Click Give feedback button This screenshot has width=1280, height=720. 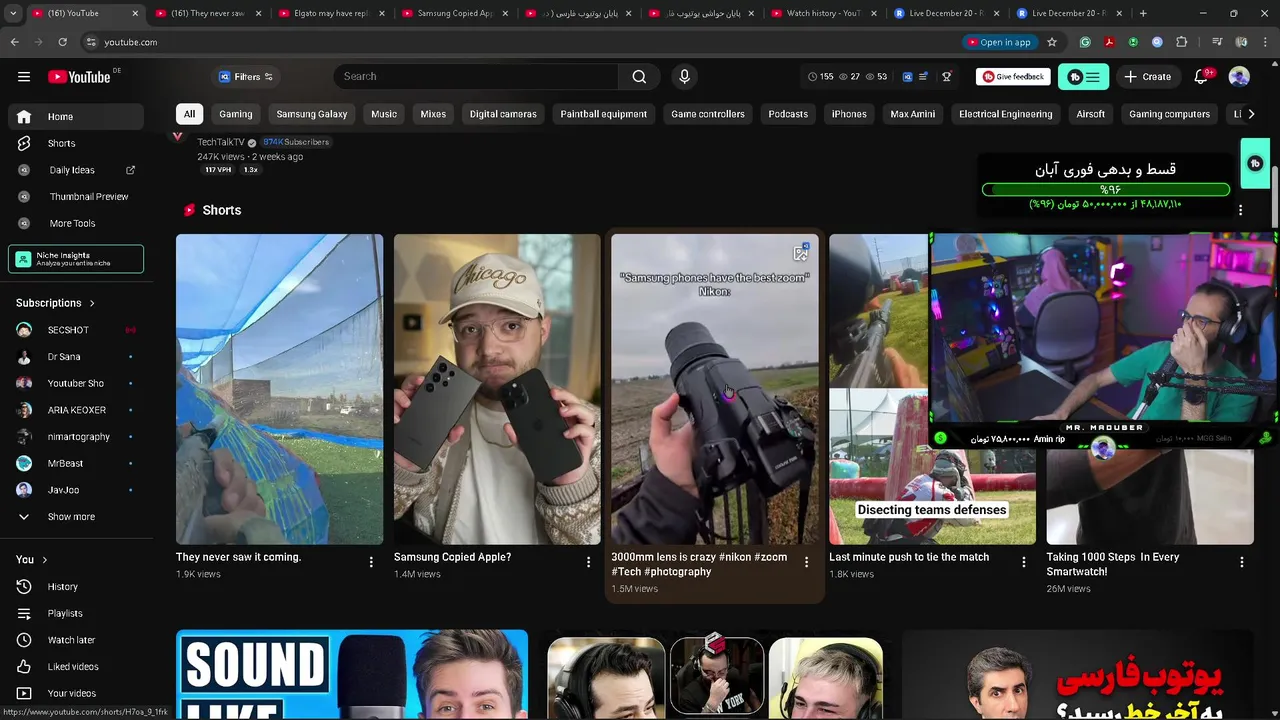(x=1012, y=77)
